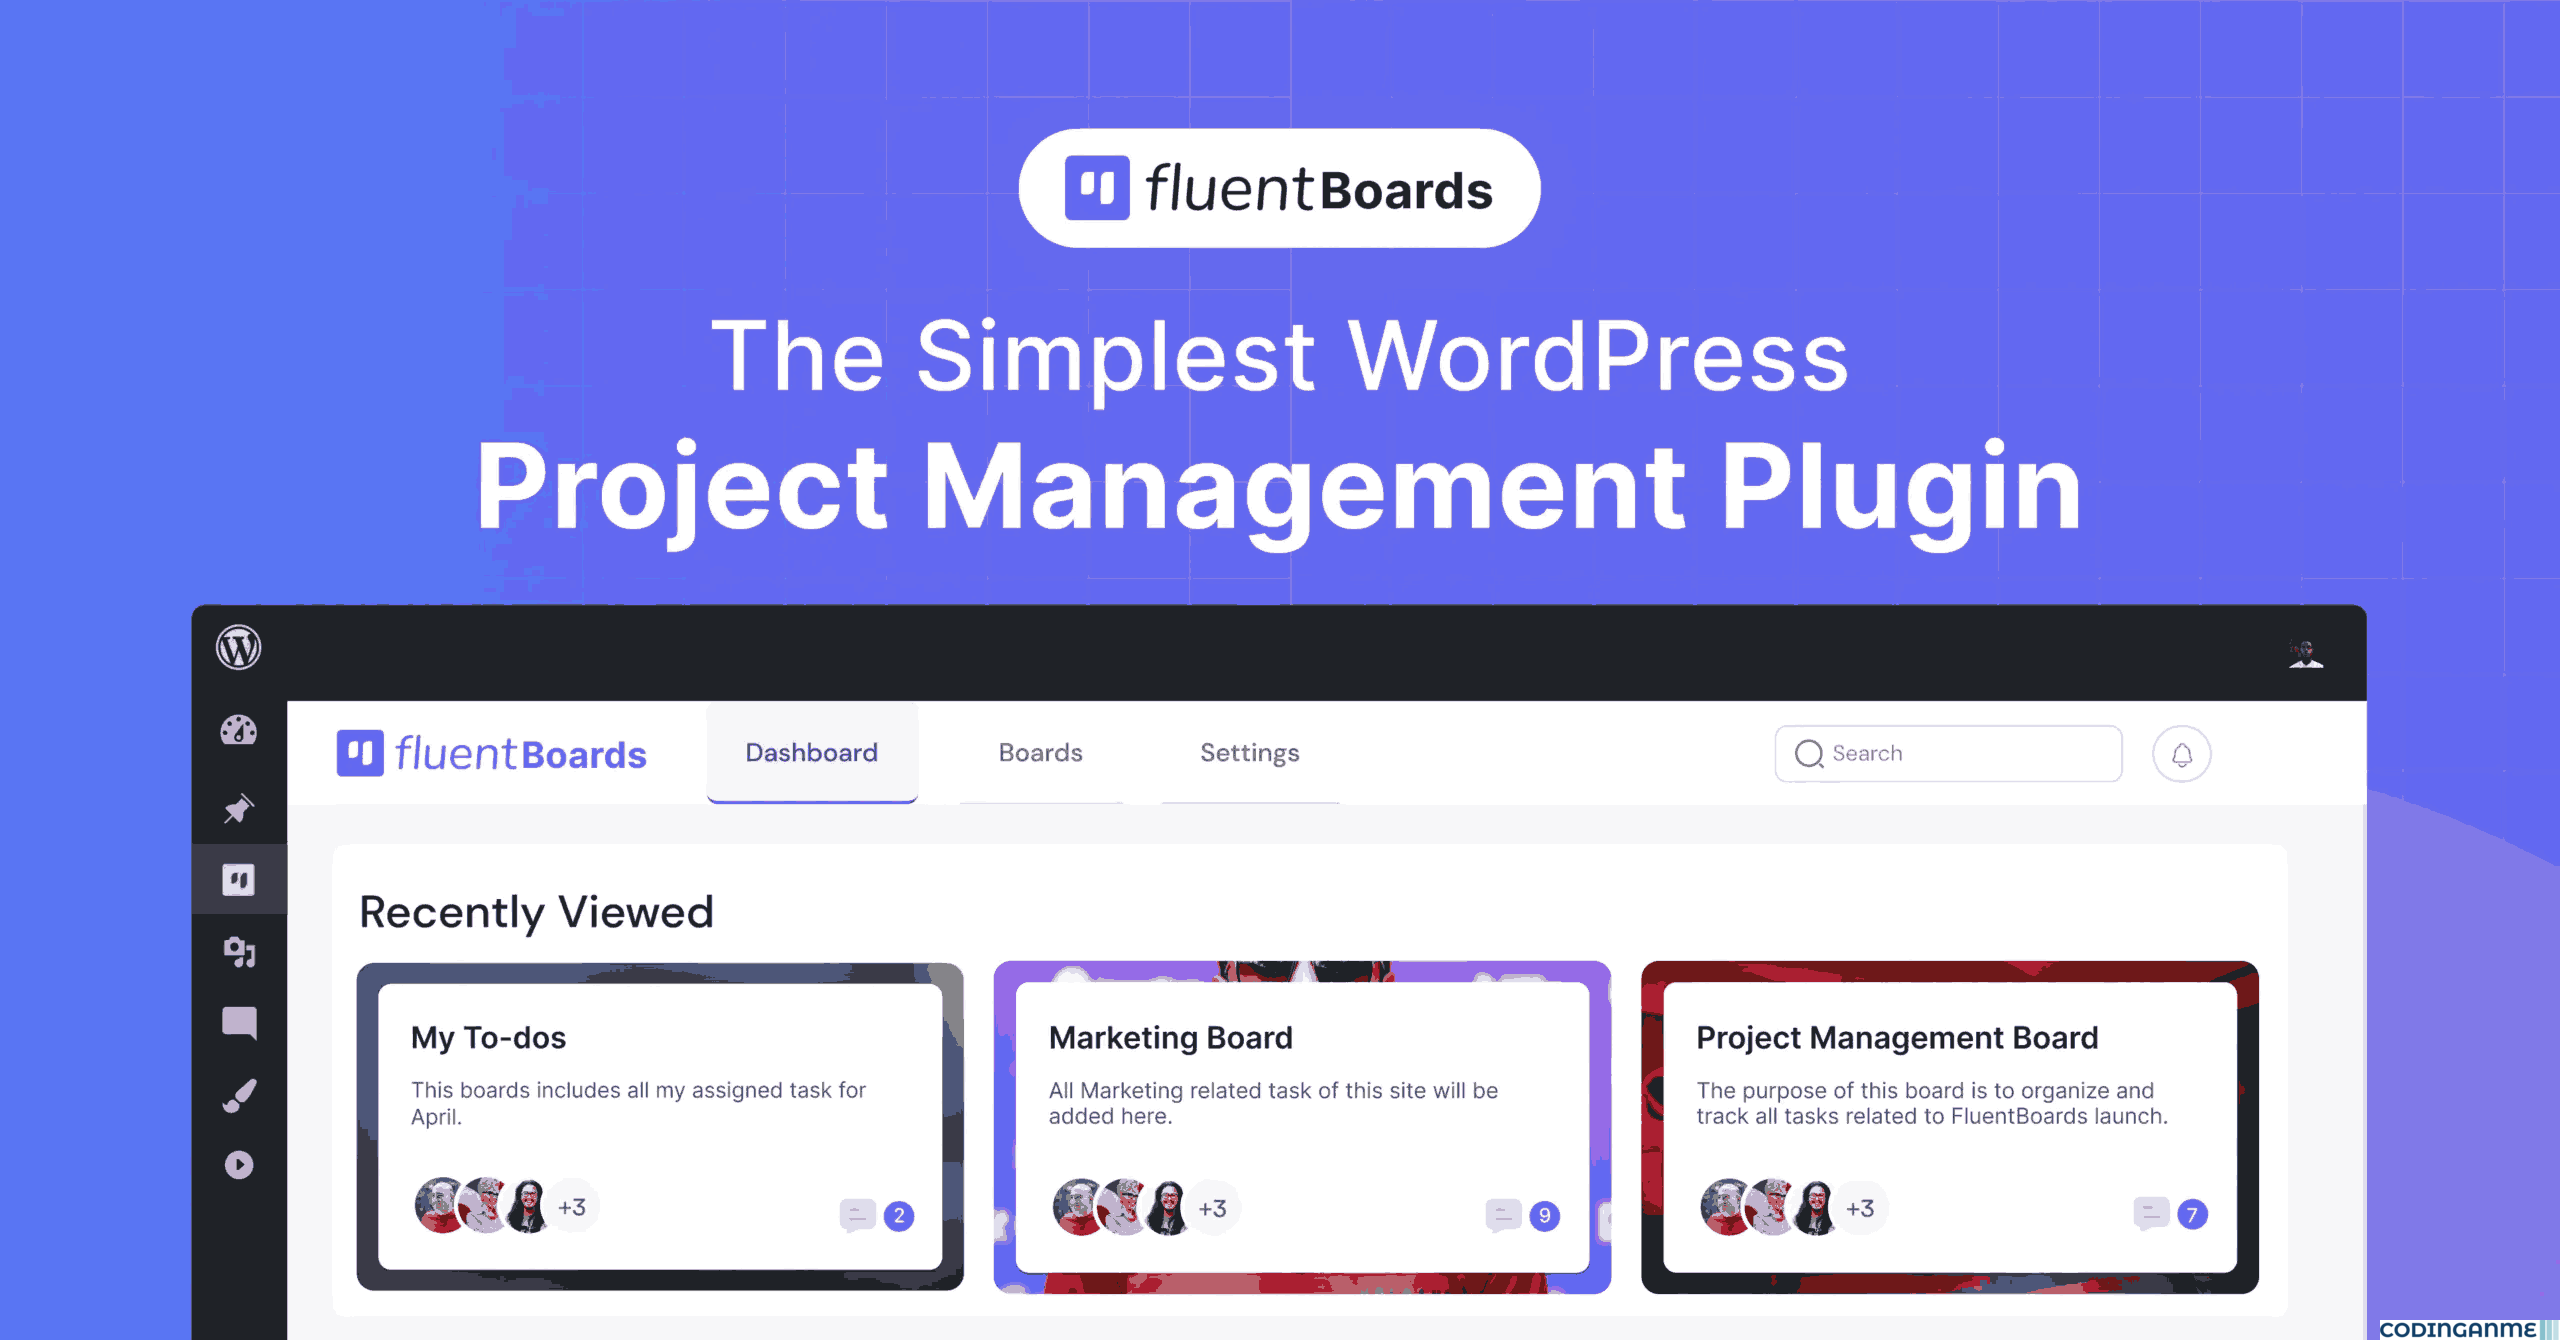This screenshot has width=2560, height=1340.
Task: Click first member avatar on My To-dos card
Action: [440, 1206]
